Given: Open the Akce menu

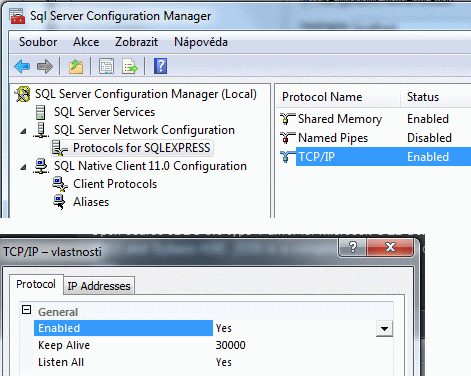Looking at the screenshot, I should point(86,42).
